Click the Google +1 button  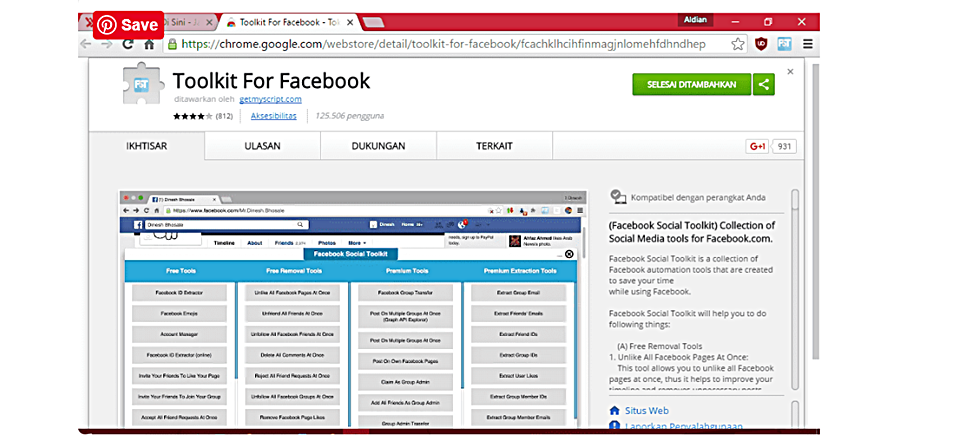[757, 147]
